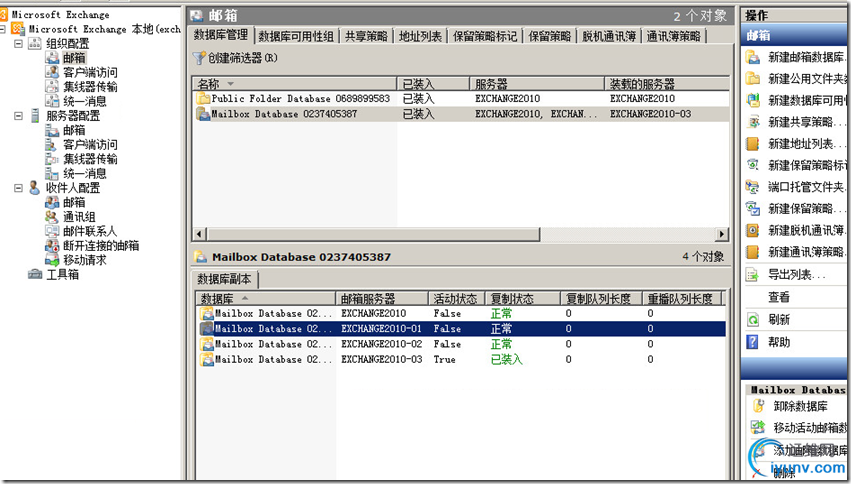Collapse the Microsoft Exchange 本地 node
The height and width of the screenshot is (484, 851).
coord(2,29)
